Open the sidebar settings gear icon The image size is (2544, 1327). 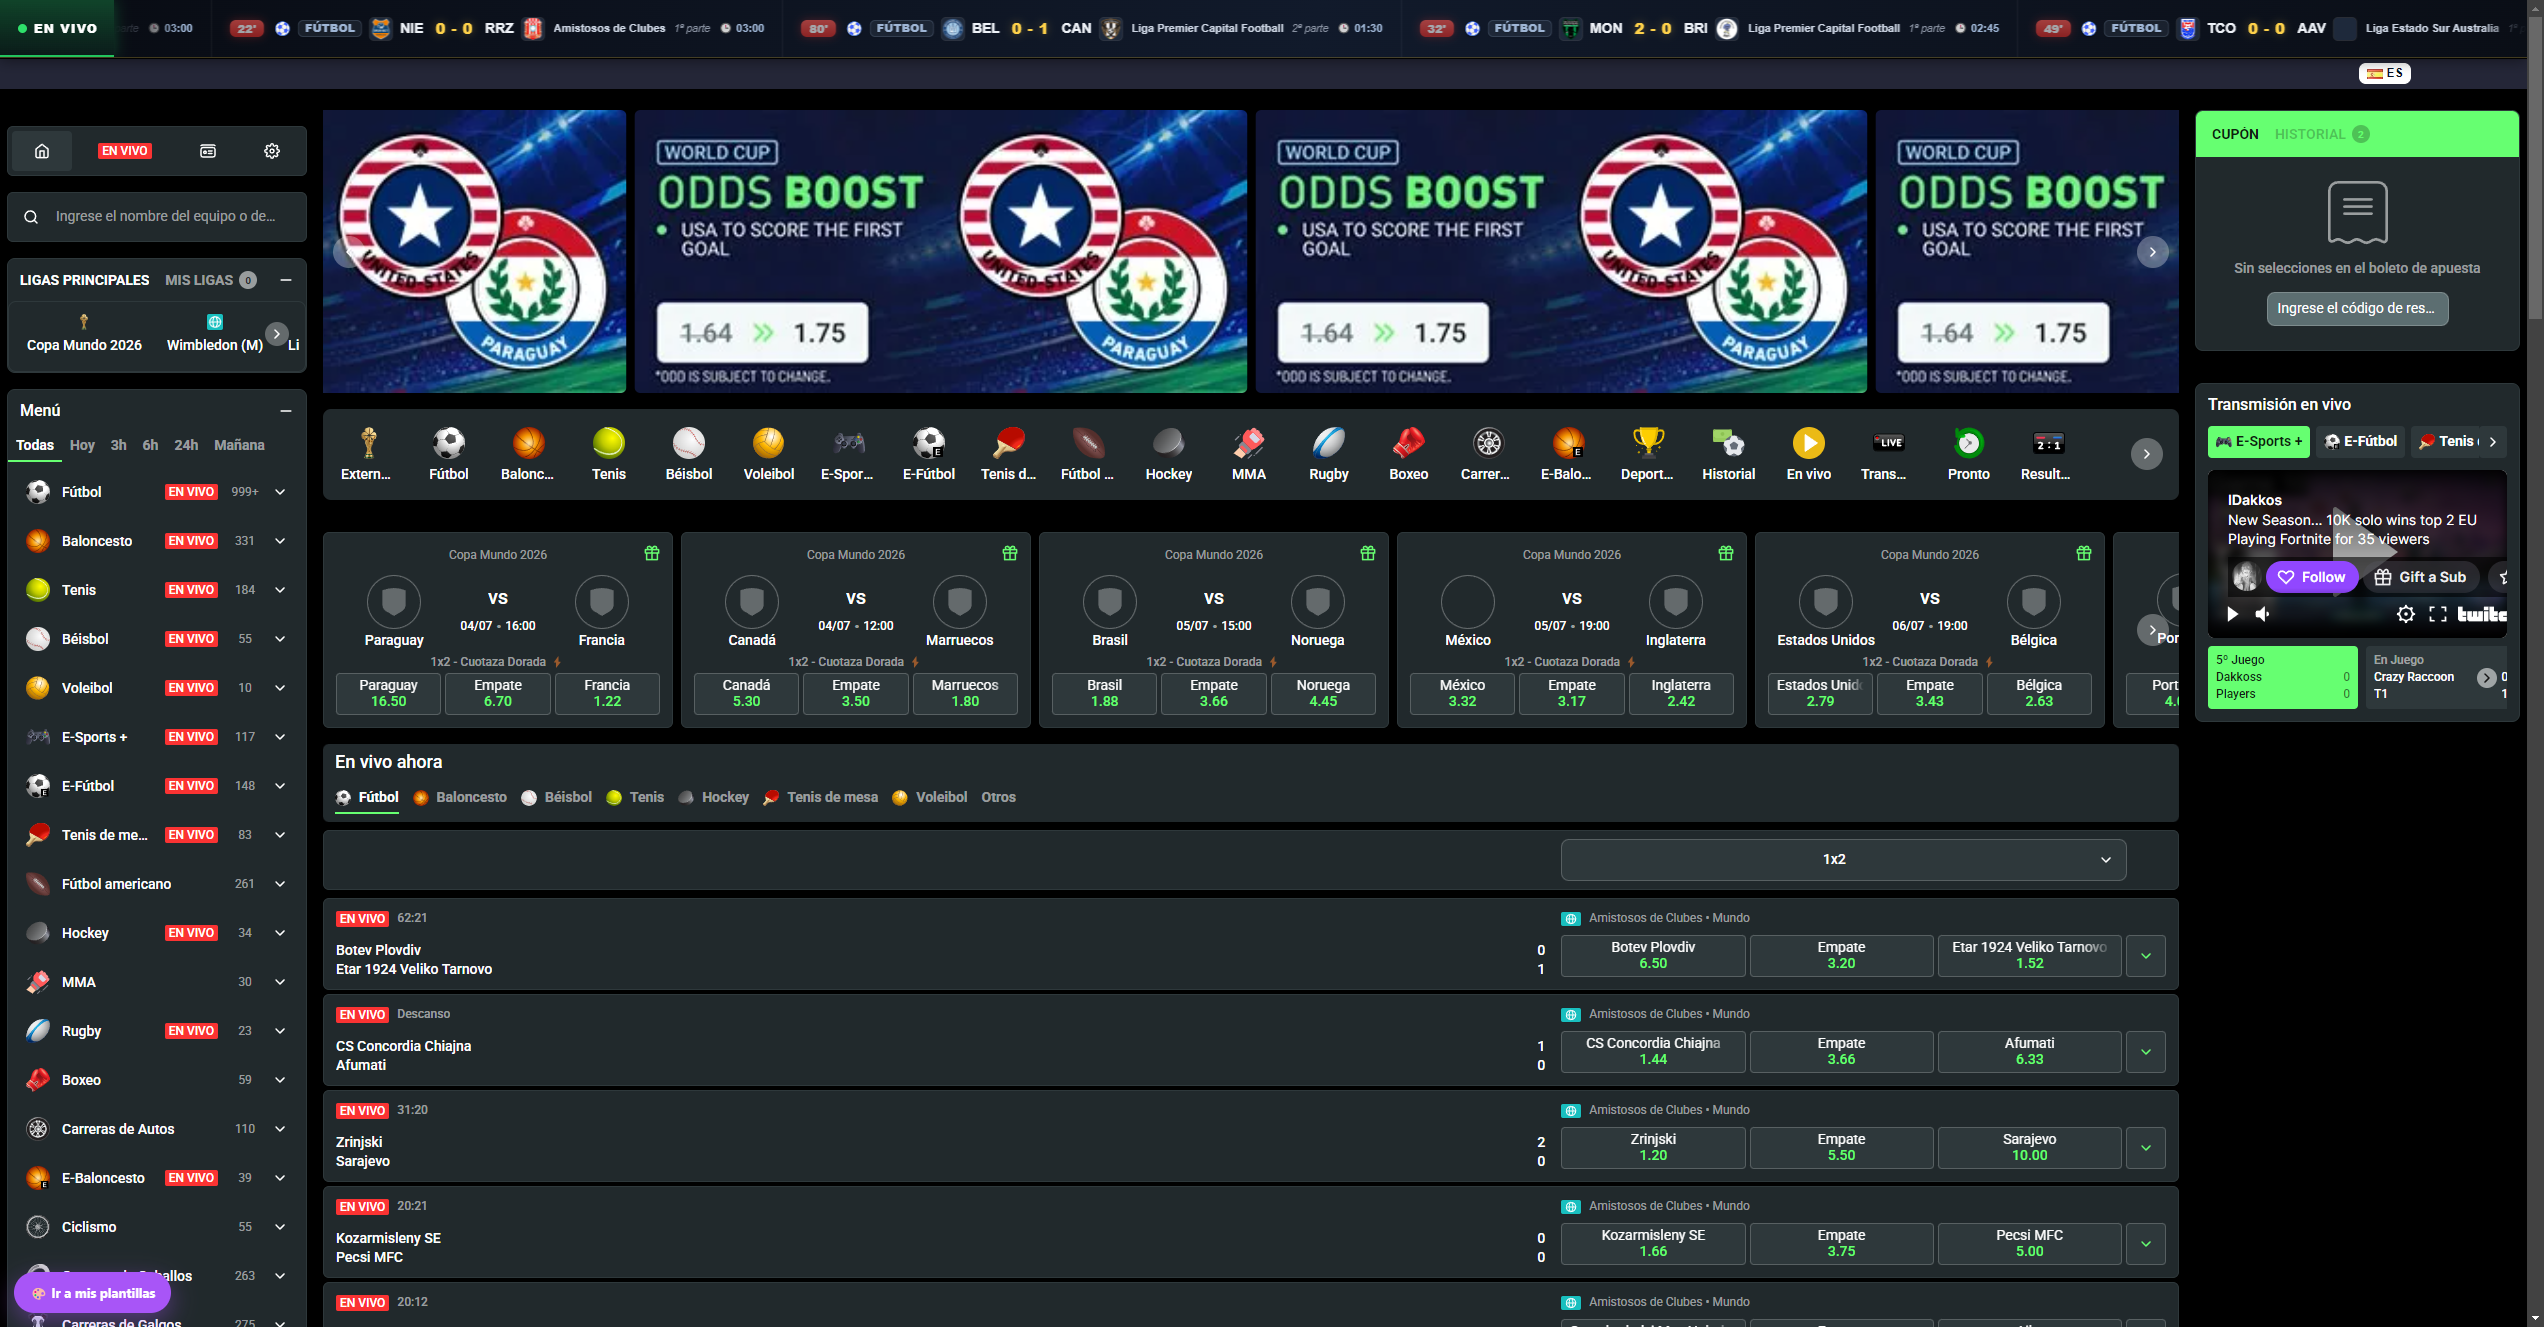272,151
